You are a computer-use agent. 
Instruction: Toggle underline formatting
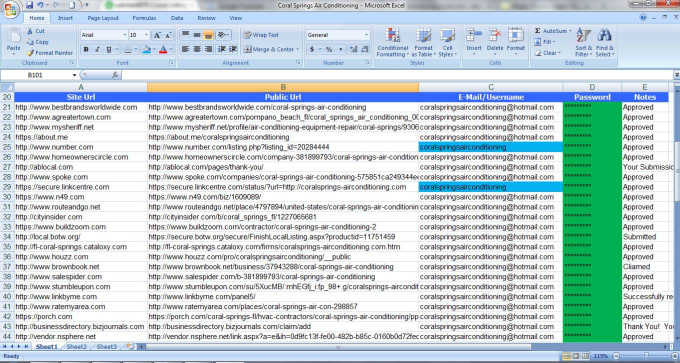tap(108, 49)
